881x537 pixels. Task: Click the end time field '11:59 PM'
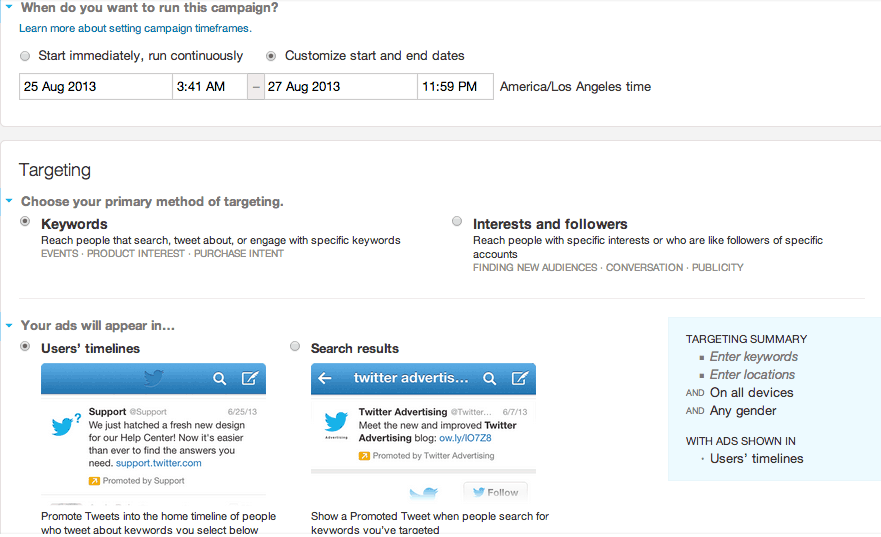point(455,87)
